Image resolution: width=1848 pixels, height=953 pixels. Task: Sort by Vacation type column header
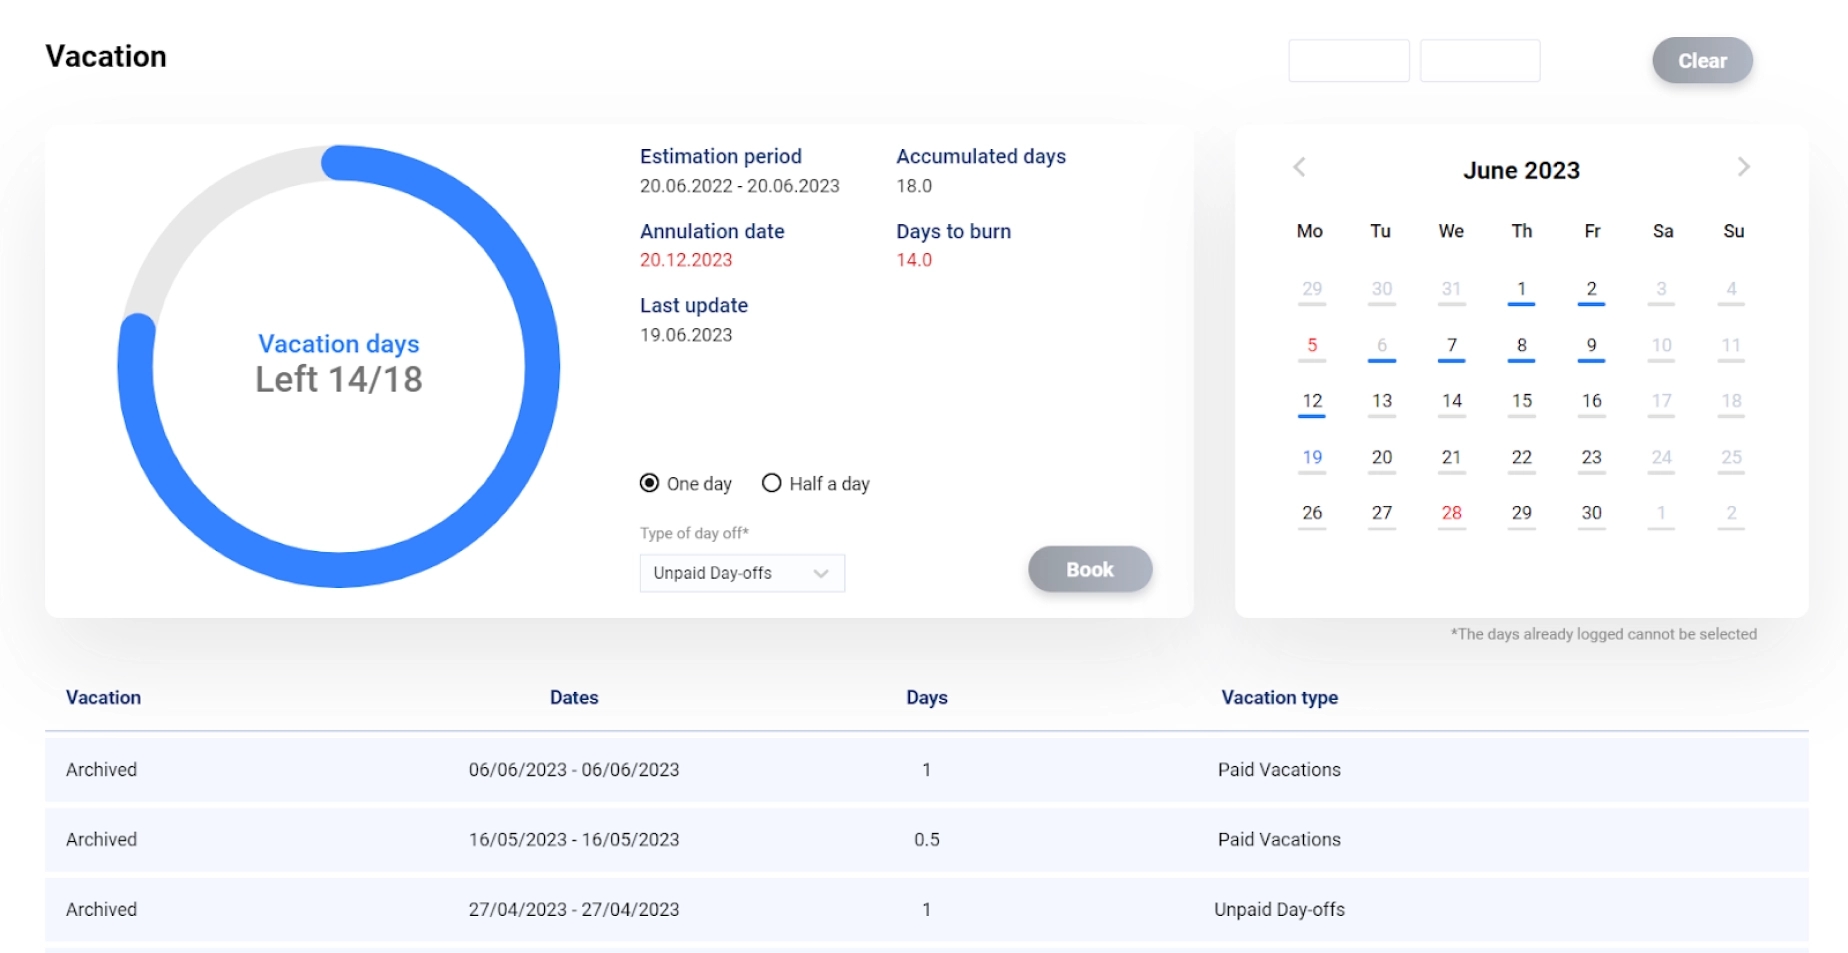click(1279, 698)
